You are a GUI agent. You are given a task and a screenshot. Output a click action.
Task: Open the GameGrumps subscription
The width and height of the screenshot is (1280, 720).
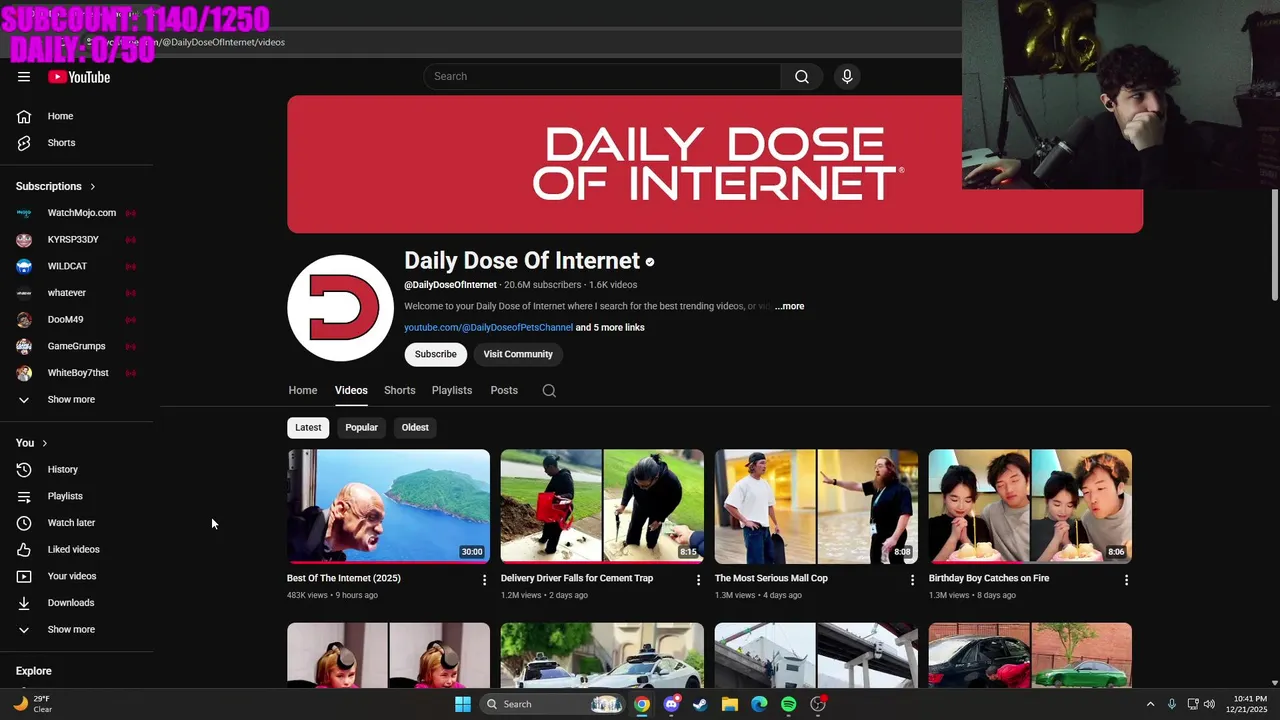77,346
